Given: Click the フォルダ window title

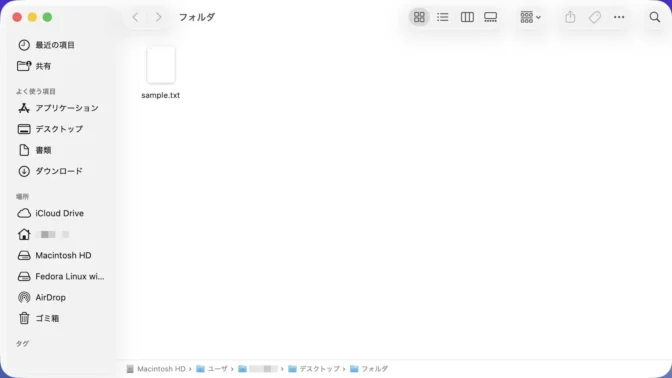Looking at the screenshot, I should tap(197, 17).
